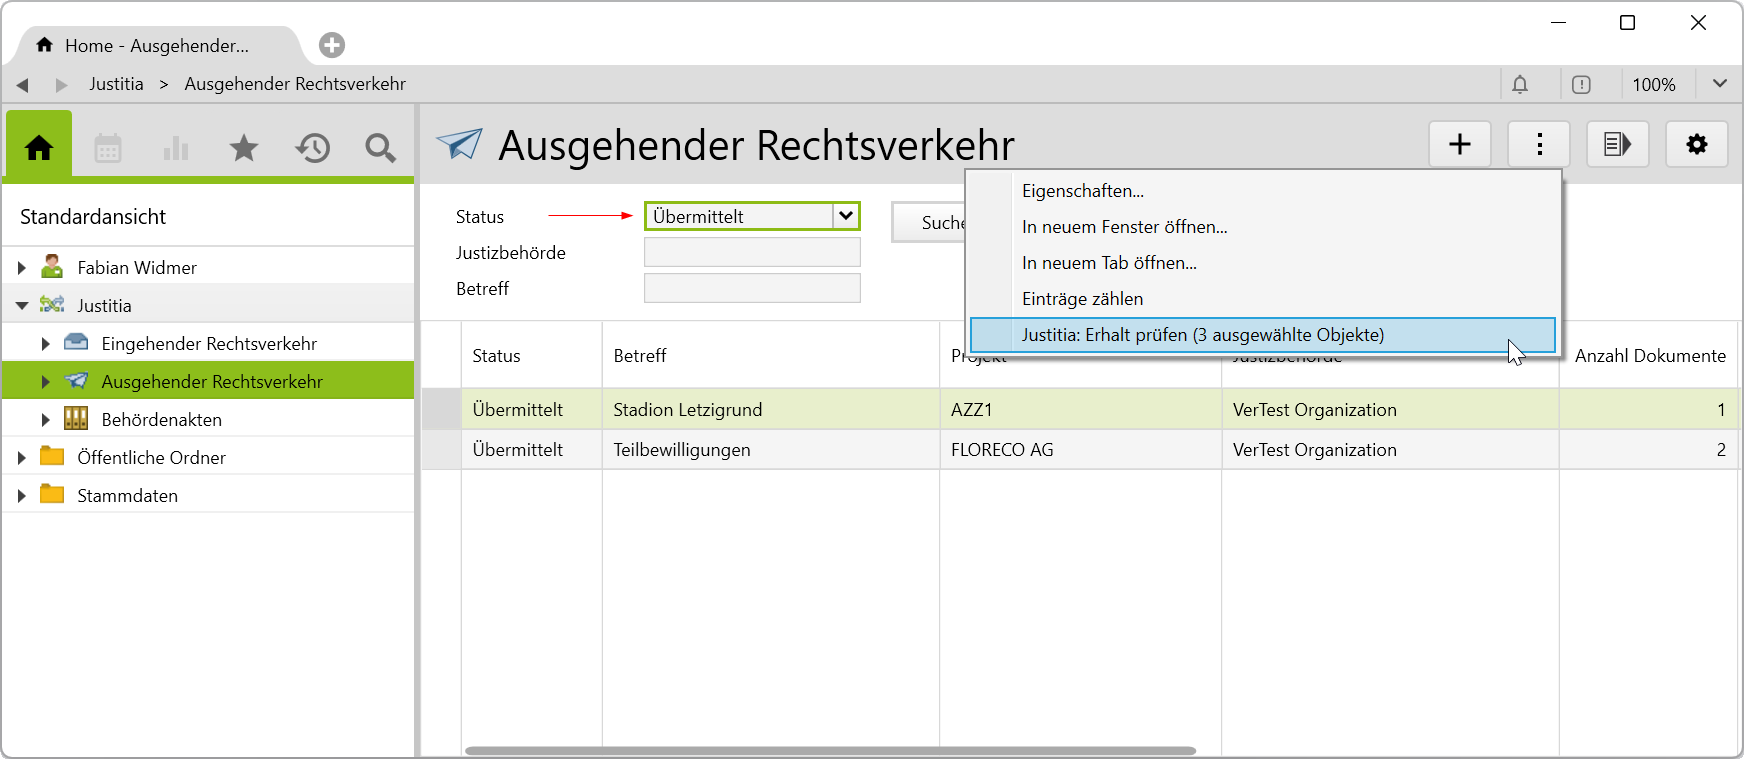Image resolution: width=1744 pixels, height=759 pixels.
Task: Click VerTest Organization in Teilbewilligungen row
Action: click(1390, 449)
